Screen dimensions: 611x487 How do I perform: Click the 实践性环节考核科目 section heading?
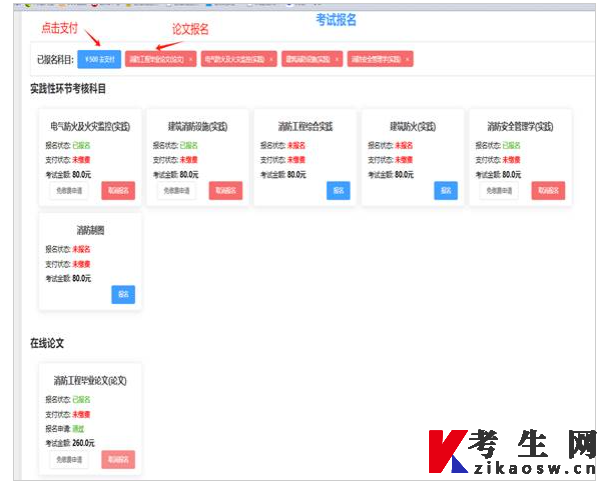click(x=68, y=89)
